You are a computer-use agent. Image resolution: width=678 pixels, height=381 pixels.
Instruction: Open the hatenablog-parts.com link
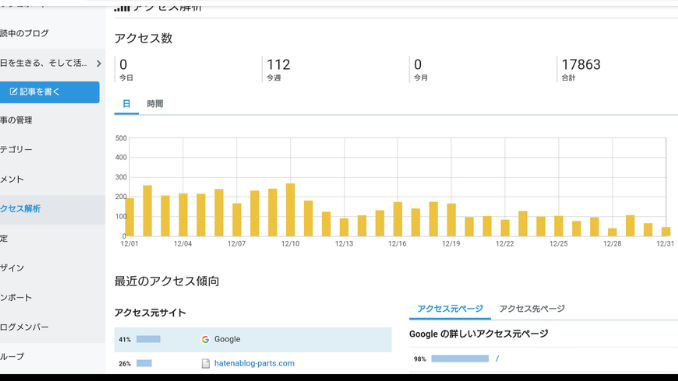point(254,363)
